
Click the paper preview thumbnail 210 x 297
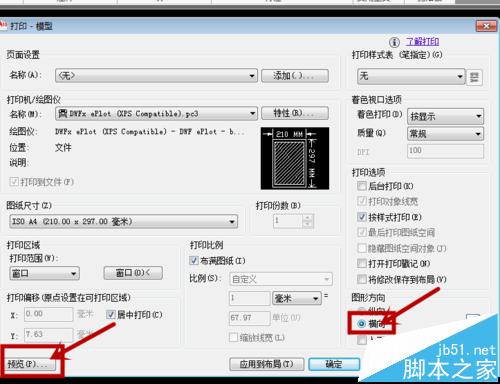[295, 158]
